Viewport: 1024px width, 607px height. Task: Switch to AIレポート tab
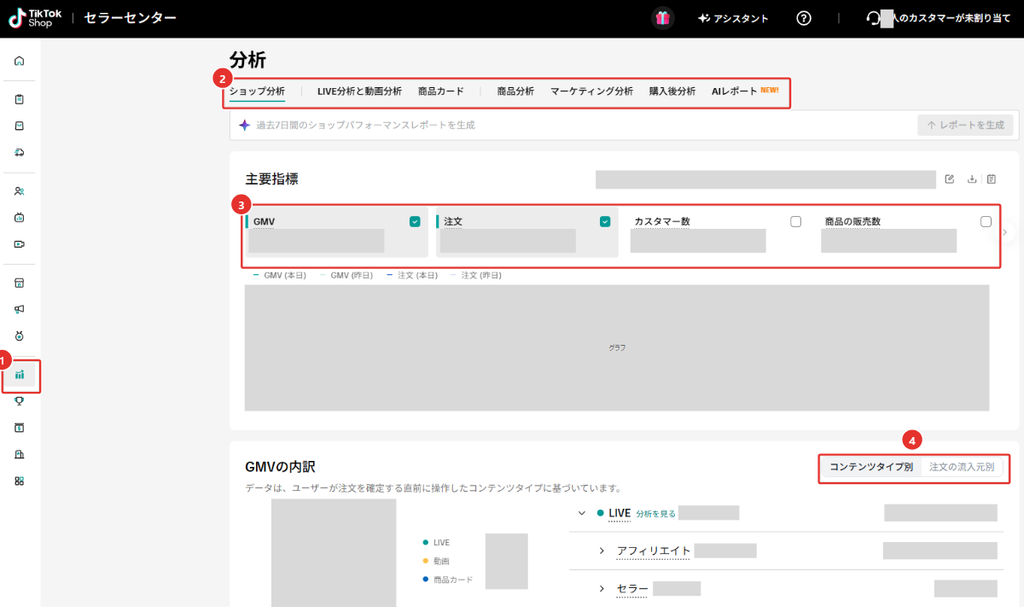(735, 91)
